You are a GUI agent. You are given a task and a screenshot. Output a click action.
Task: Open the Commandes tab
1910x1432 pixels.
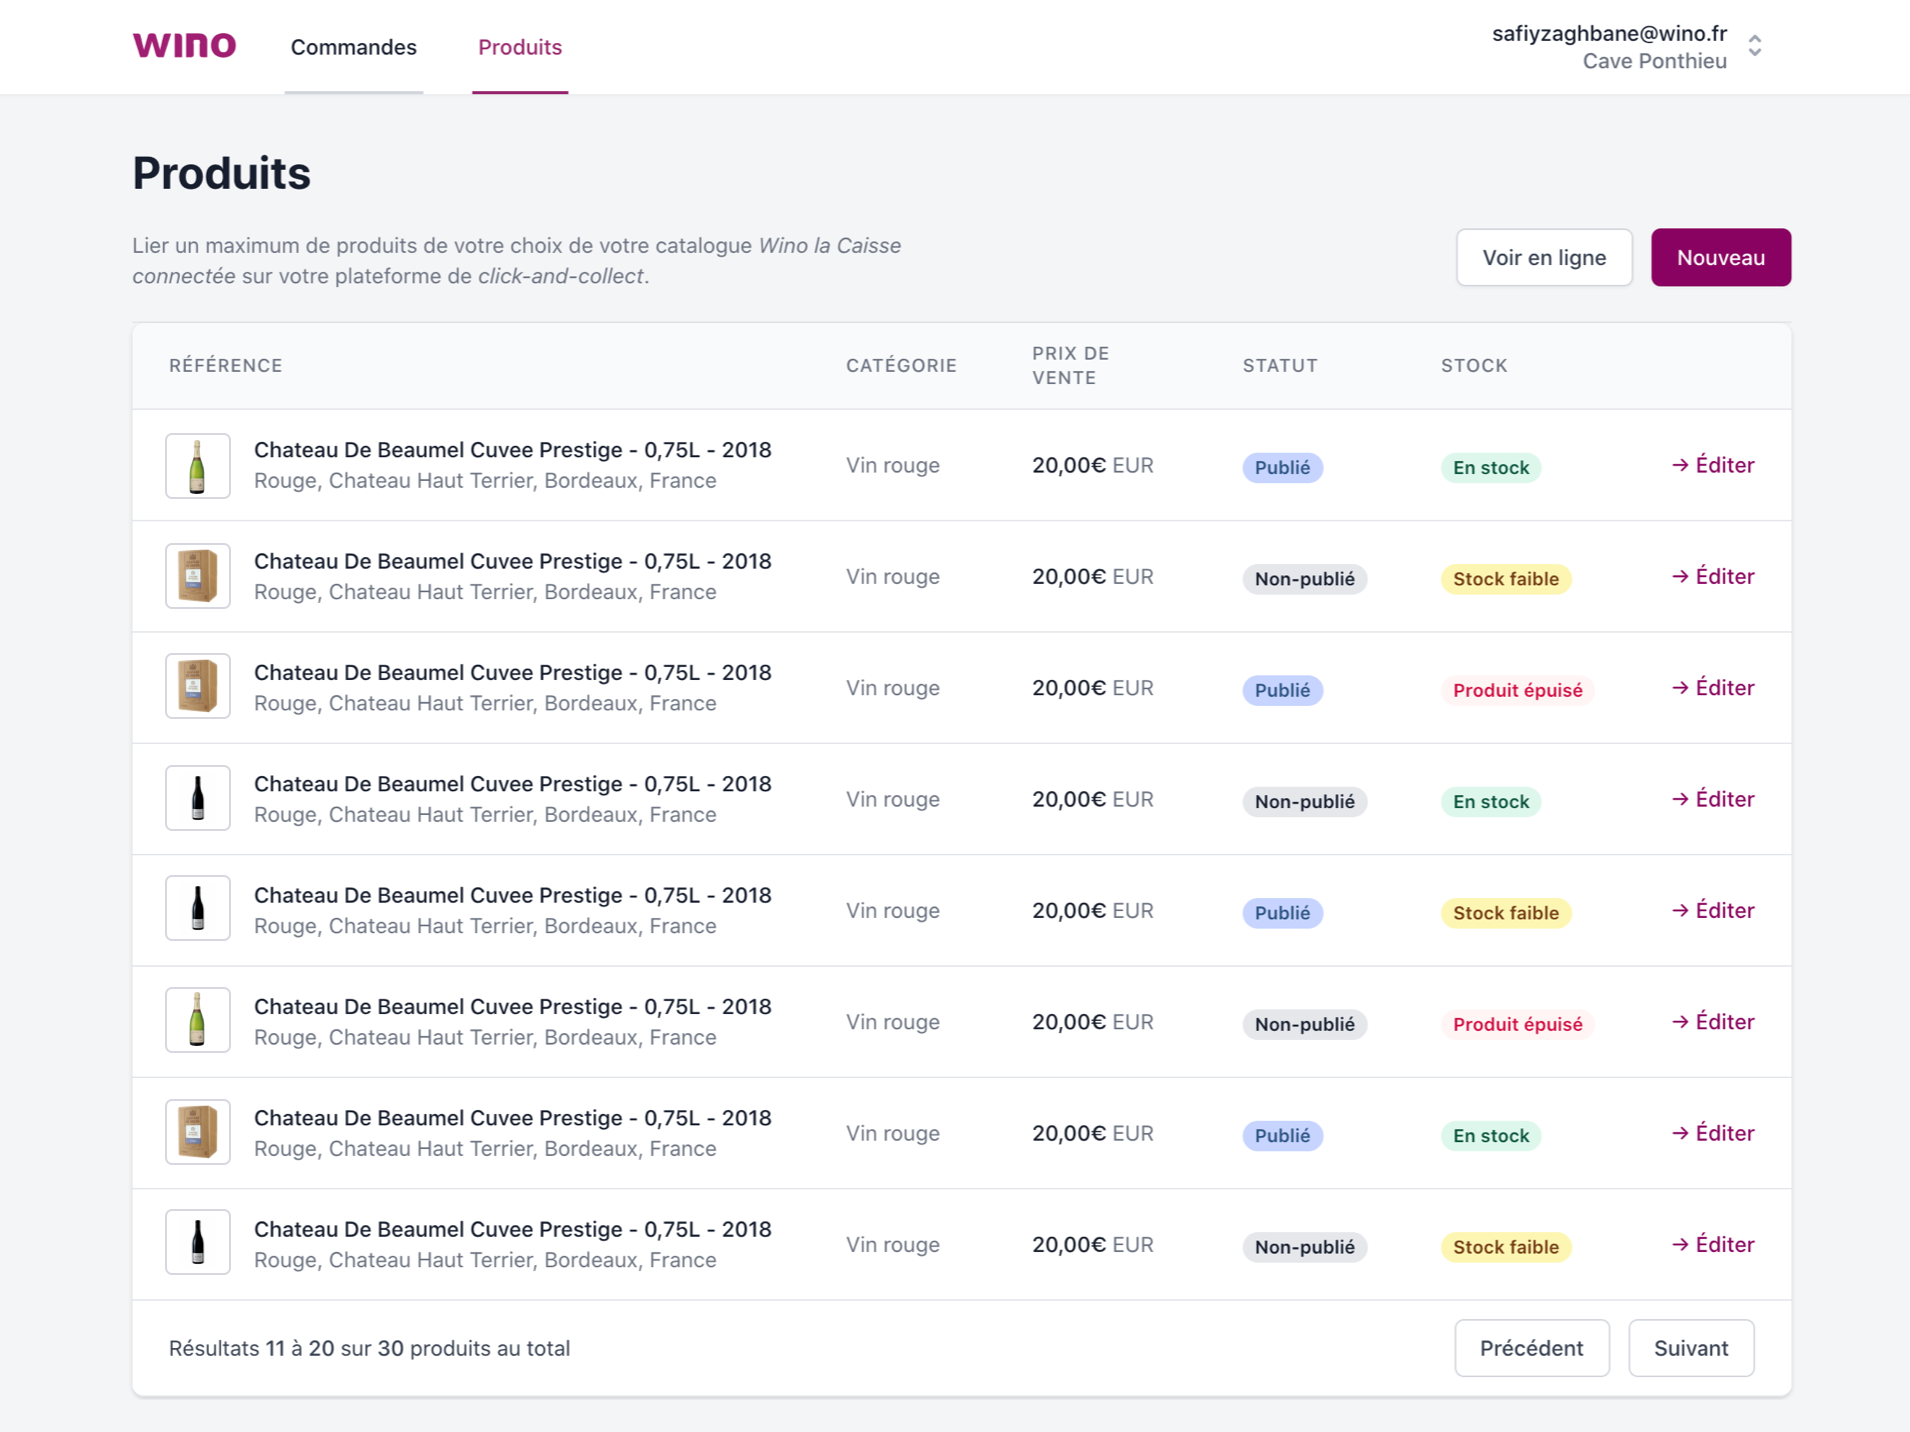click(353, 47)
